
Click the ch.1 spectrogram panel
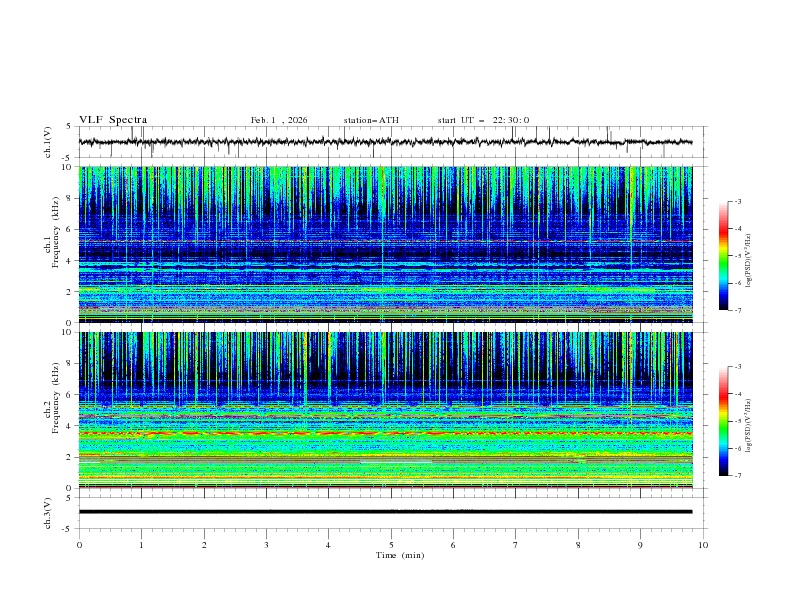click(x=385, y=244)
